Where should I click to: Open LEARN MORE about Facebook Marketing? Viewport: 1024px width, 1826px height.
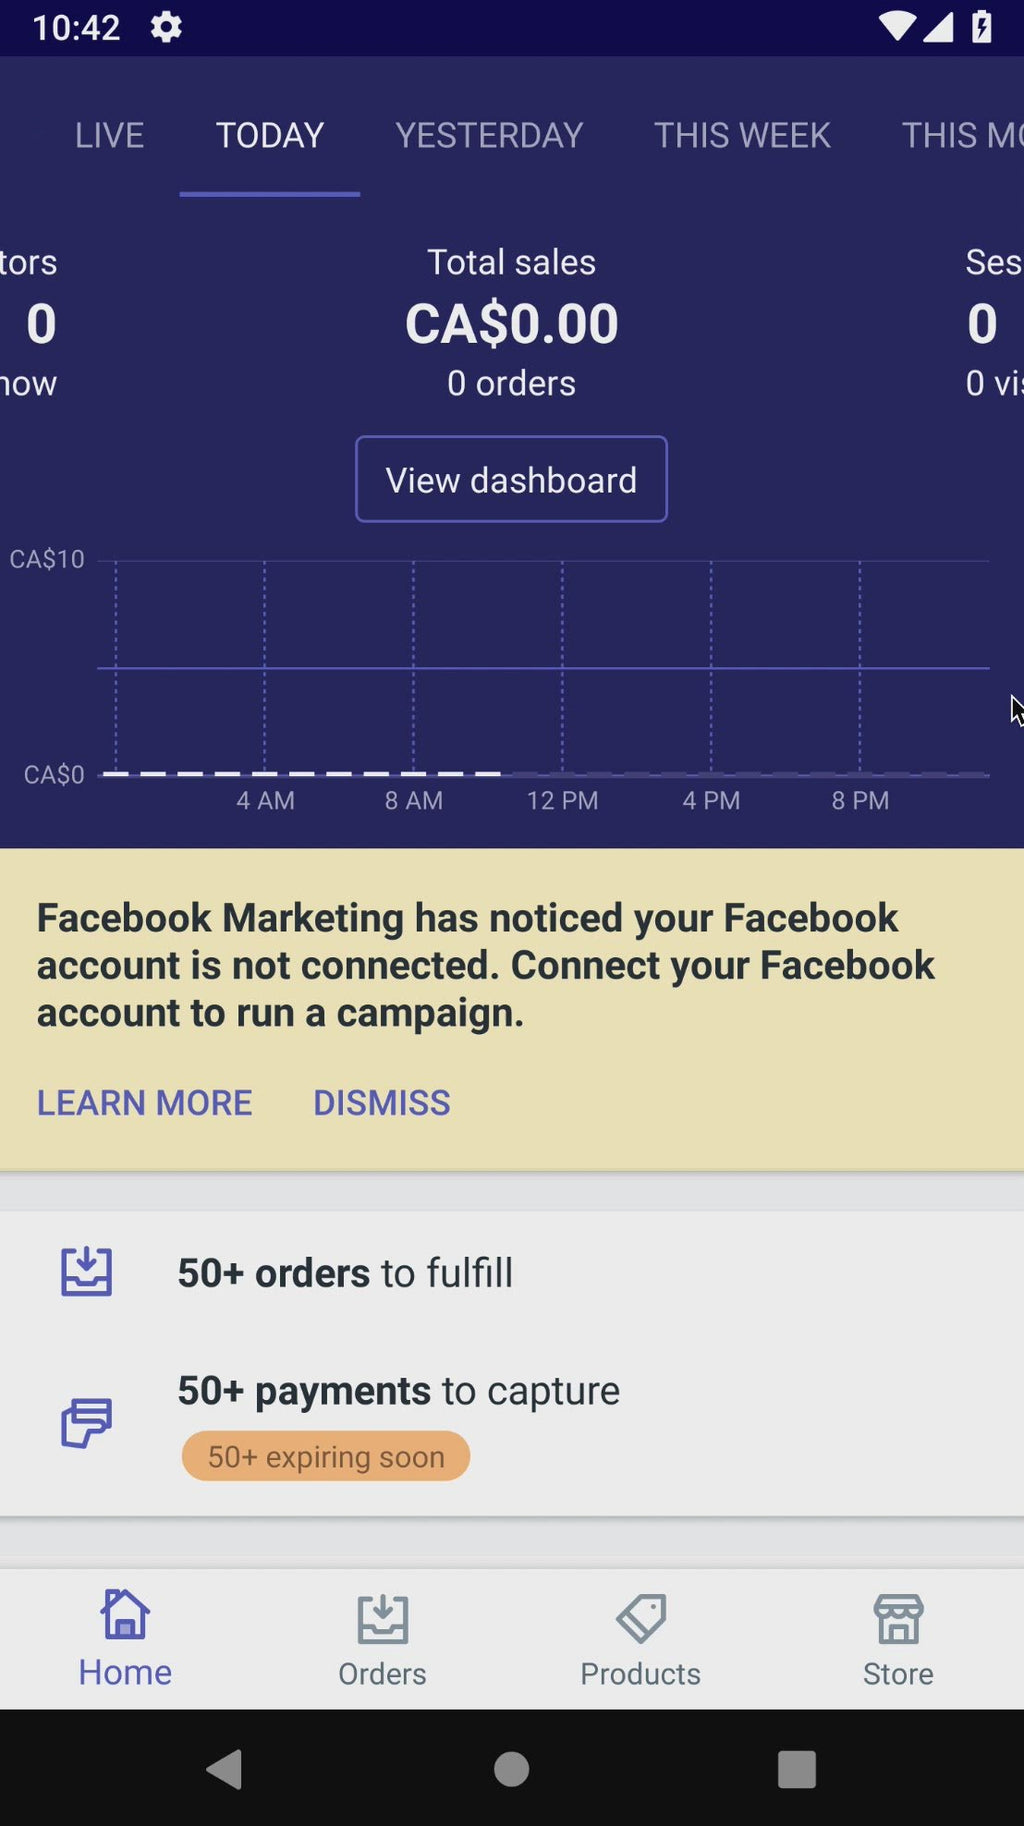(145, 1102)
